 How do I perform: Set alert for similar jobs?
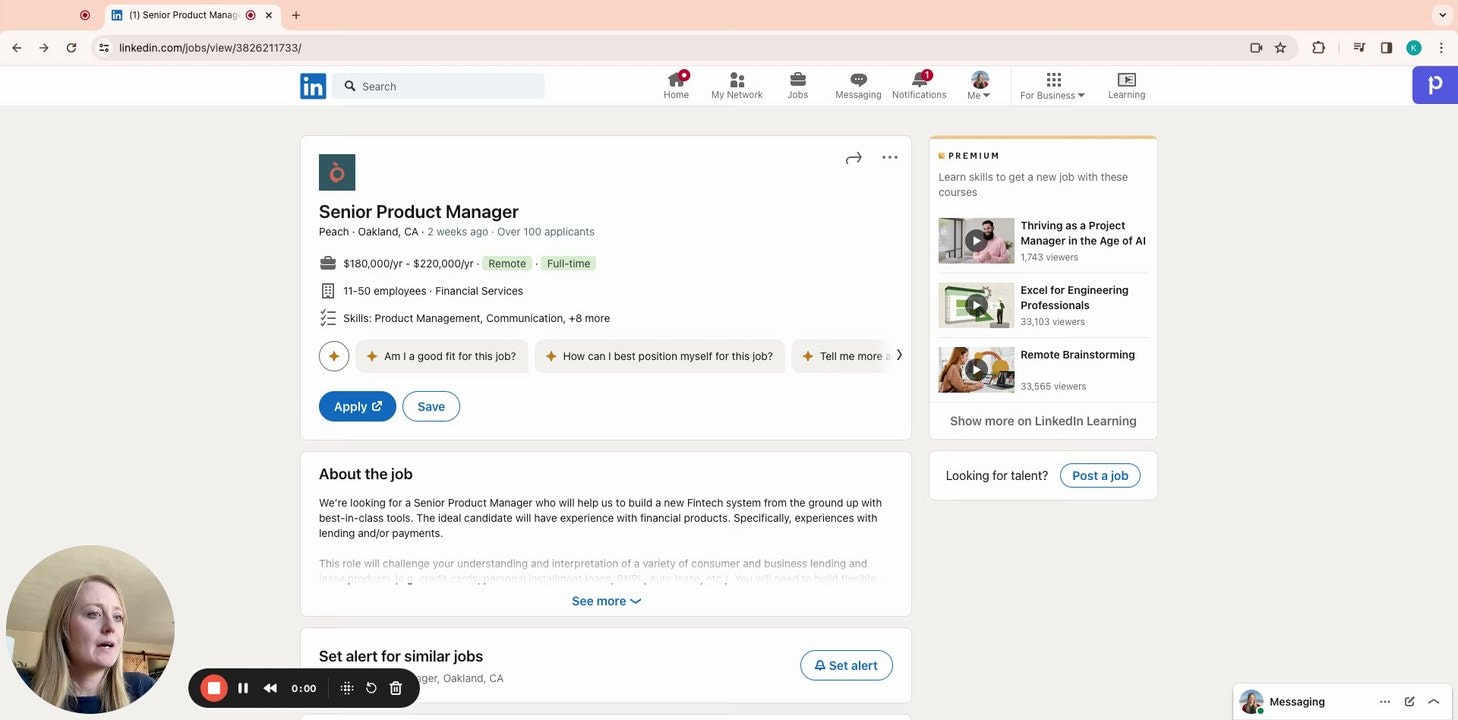(x=846, y=666)
